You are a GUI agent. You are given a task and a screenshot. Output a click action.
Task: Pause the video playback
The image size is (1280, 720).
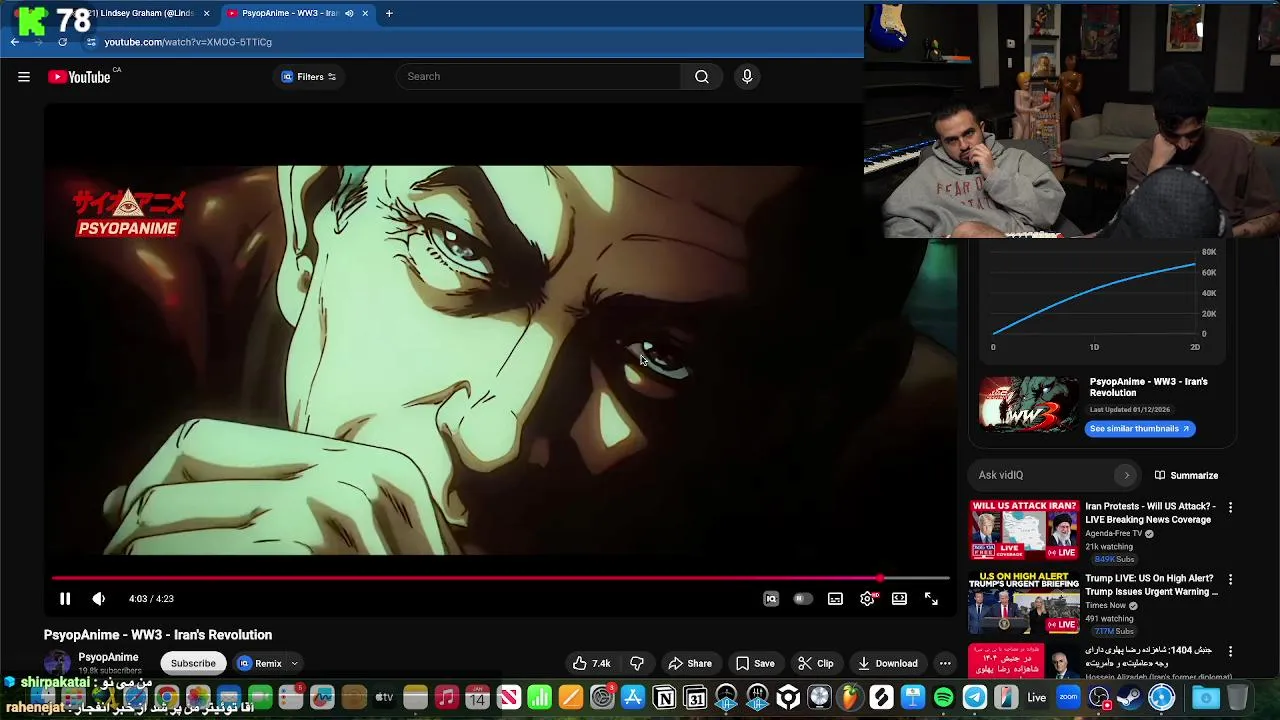[65, 599]
